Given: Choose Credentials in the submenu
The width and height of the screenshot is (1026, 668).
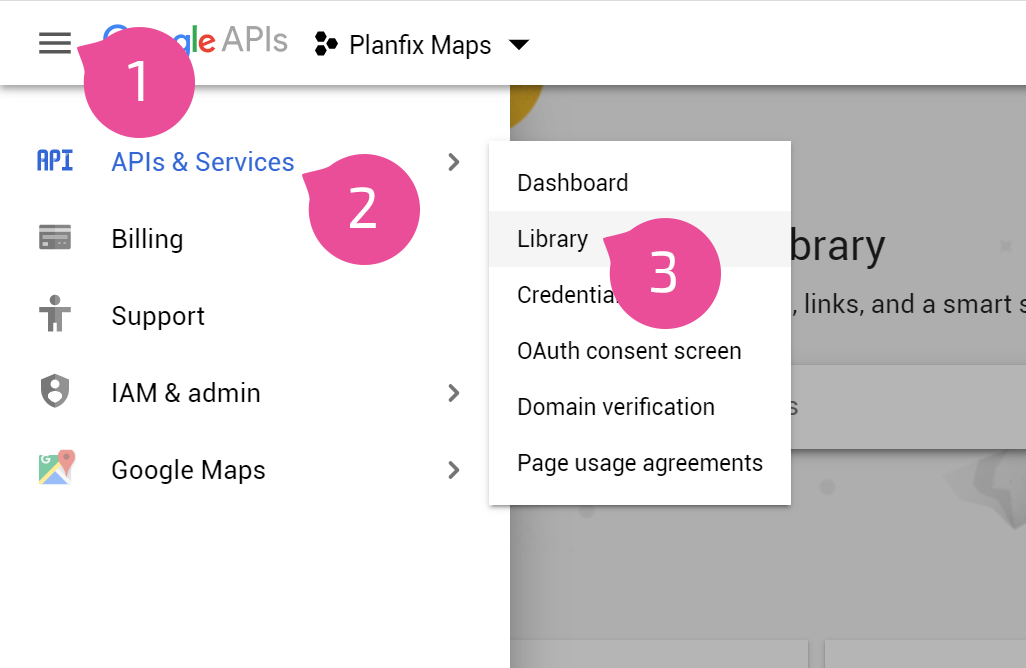Looking at the screenshot, I should click(639, 295).
